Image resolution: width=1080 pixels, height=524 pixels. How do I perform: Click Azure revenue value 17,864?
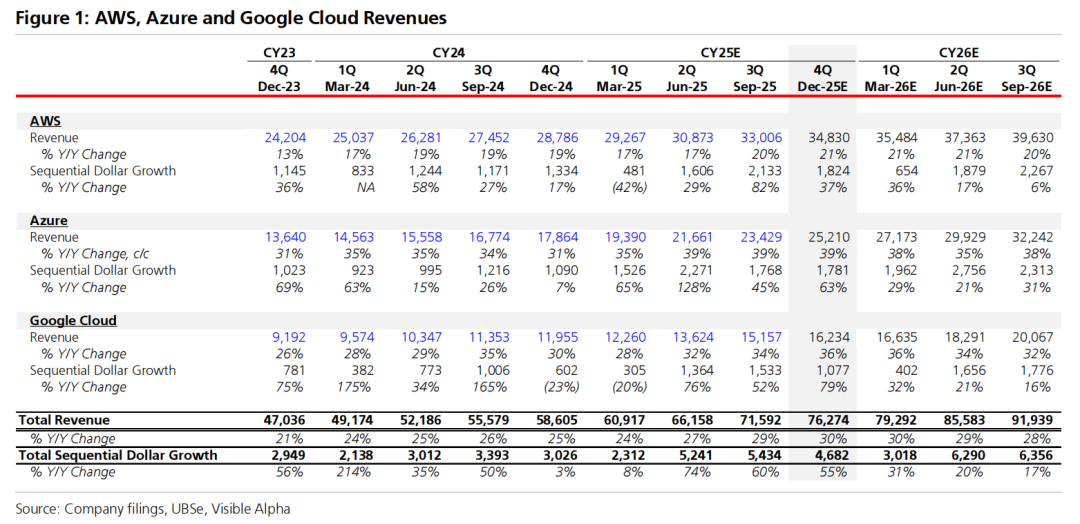pyautogui.click(x=557, y=238)
